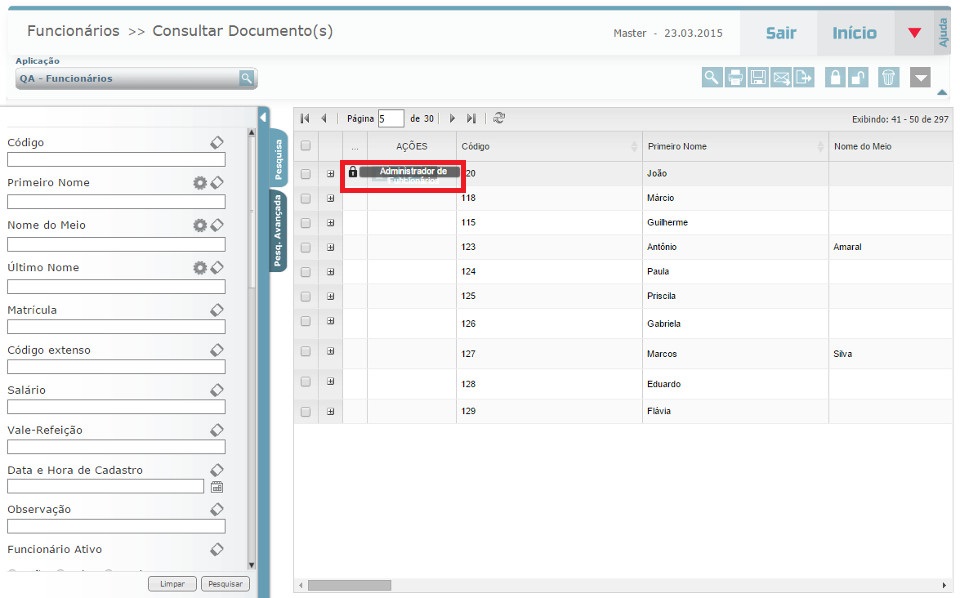The height and width of the screenshot is (598, 960).
Task: Click the save floppy disk icon
Action: 758,78
